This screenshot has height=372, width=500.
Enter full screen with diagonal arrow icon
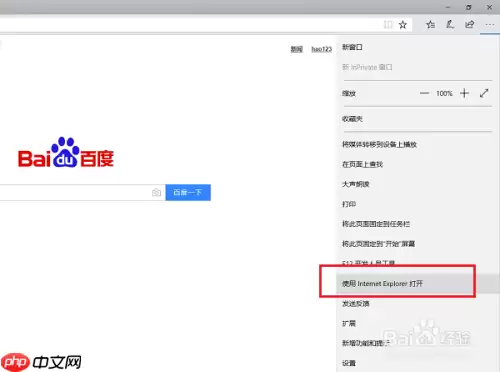[x=484, y=93]
